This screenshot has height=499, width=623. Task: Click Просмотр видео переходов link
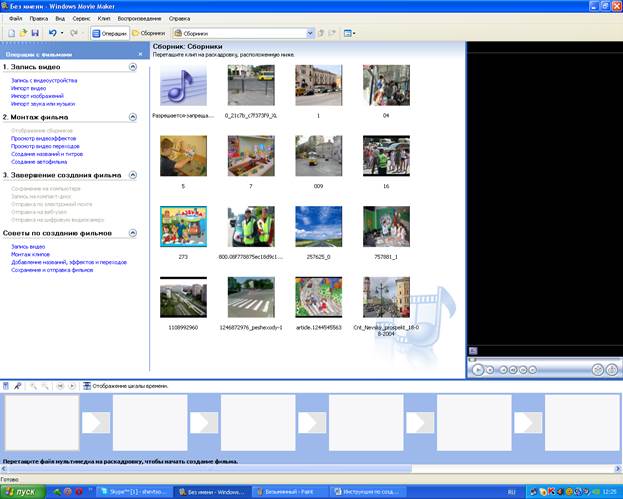pos(45,146)
